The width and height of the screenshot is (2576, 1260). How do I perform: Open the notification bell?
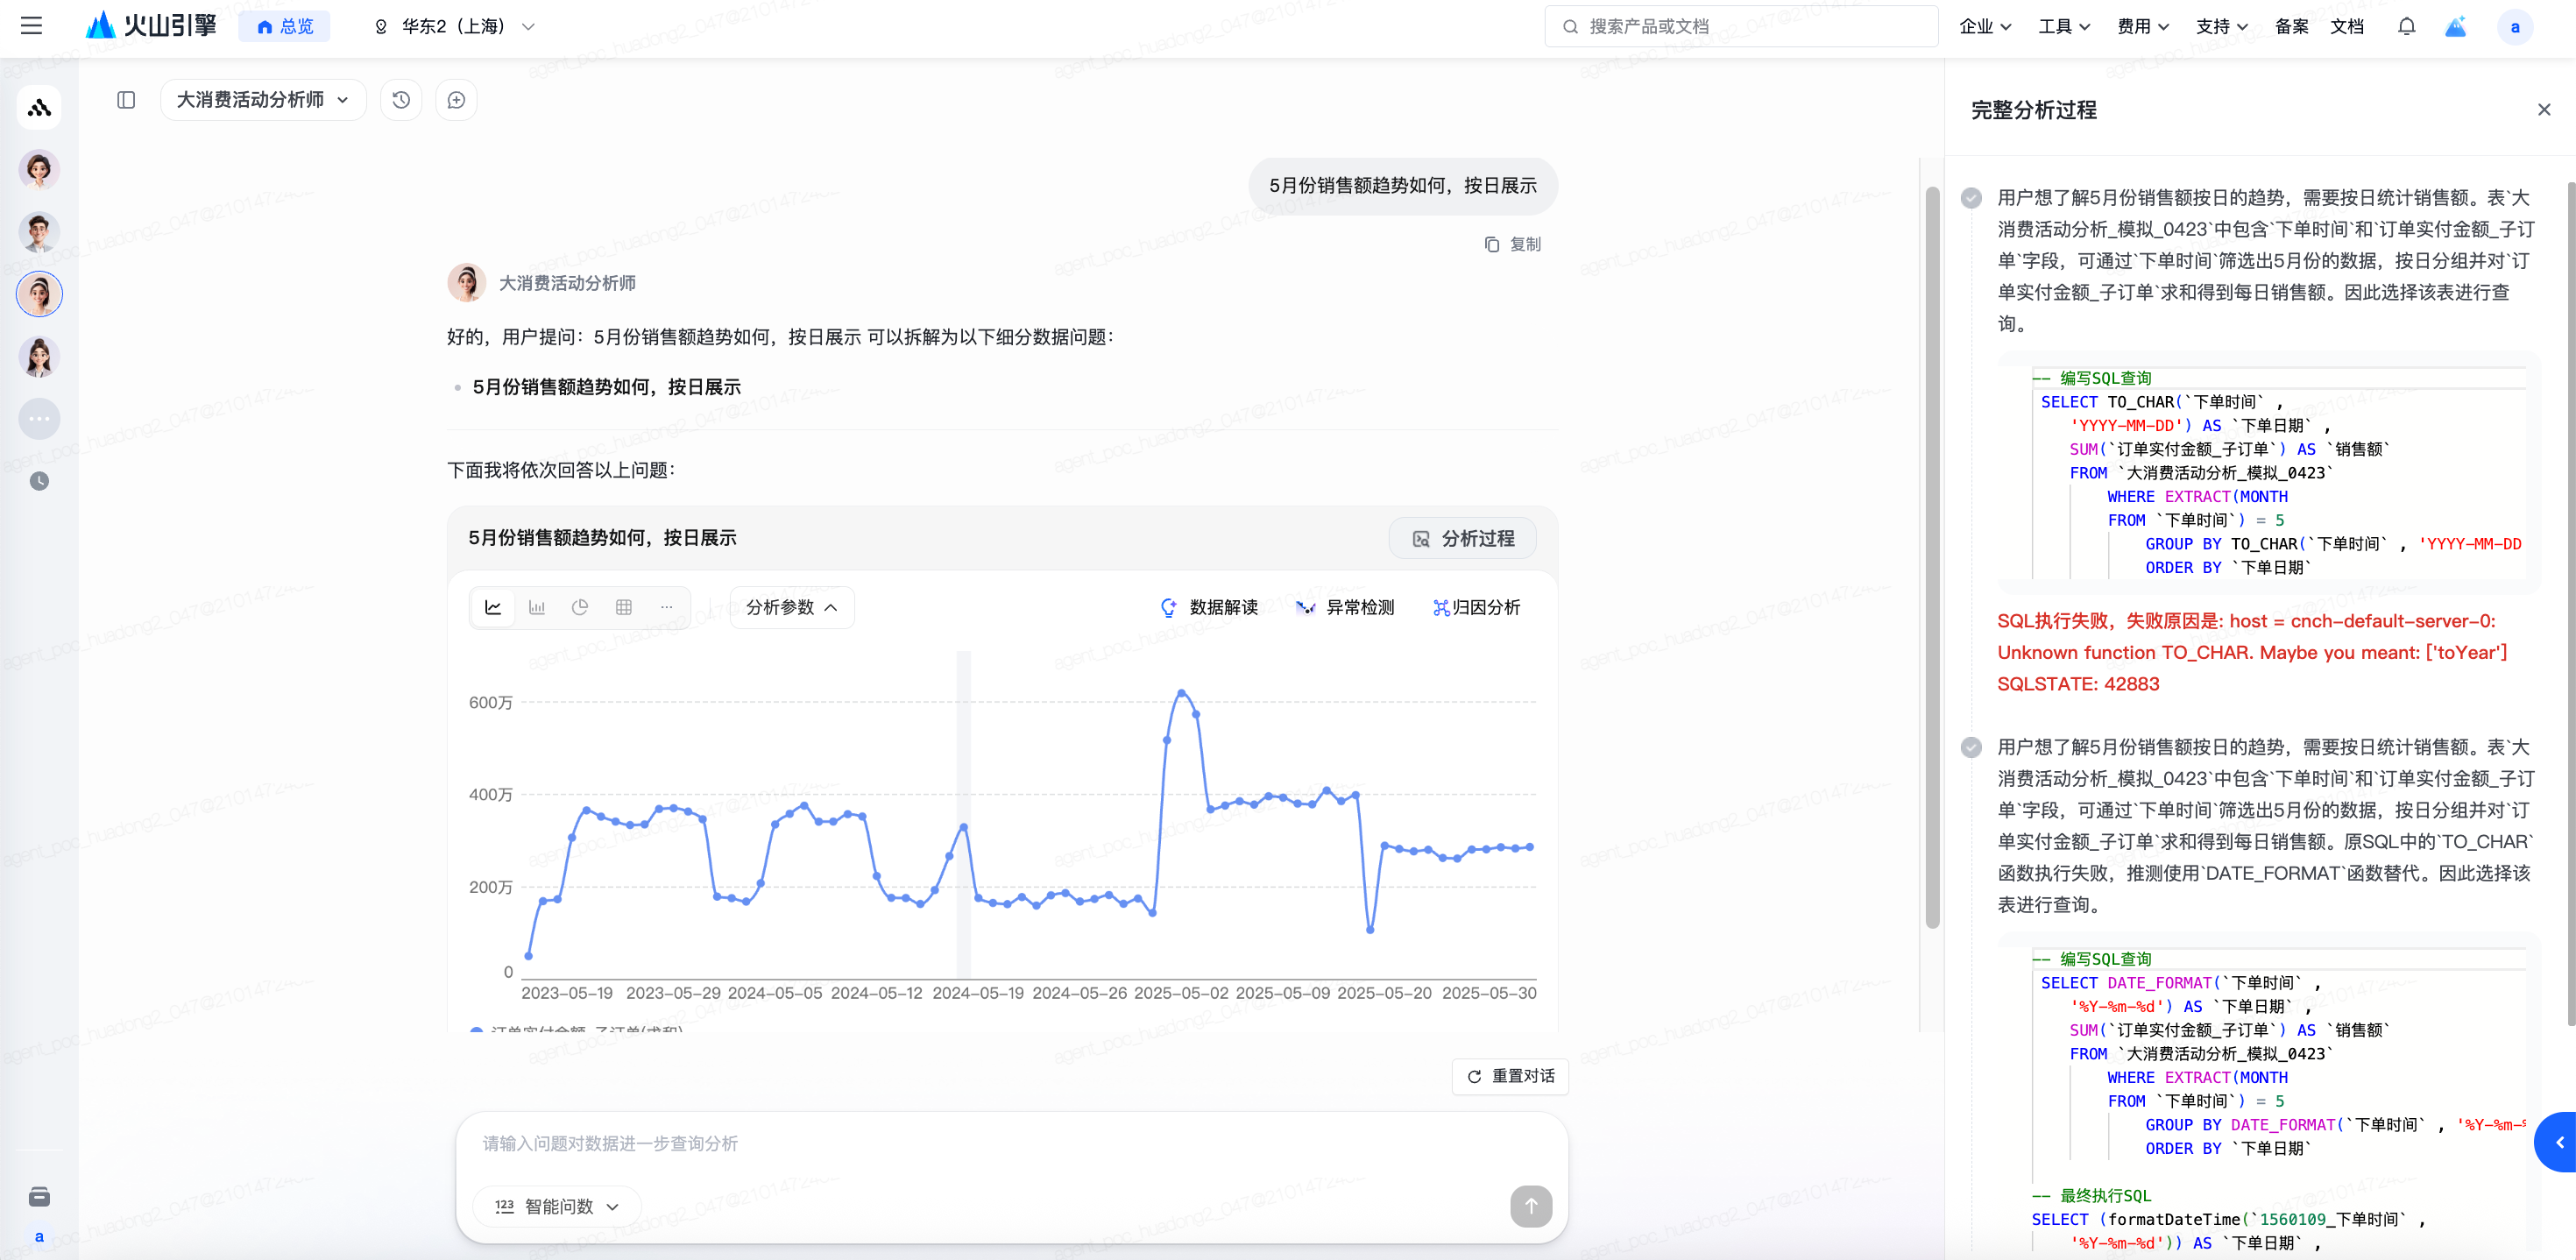2406,27
